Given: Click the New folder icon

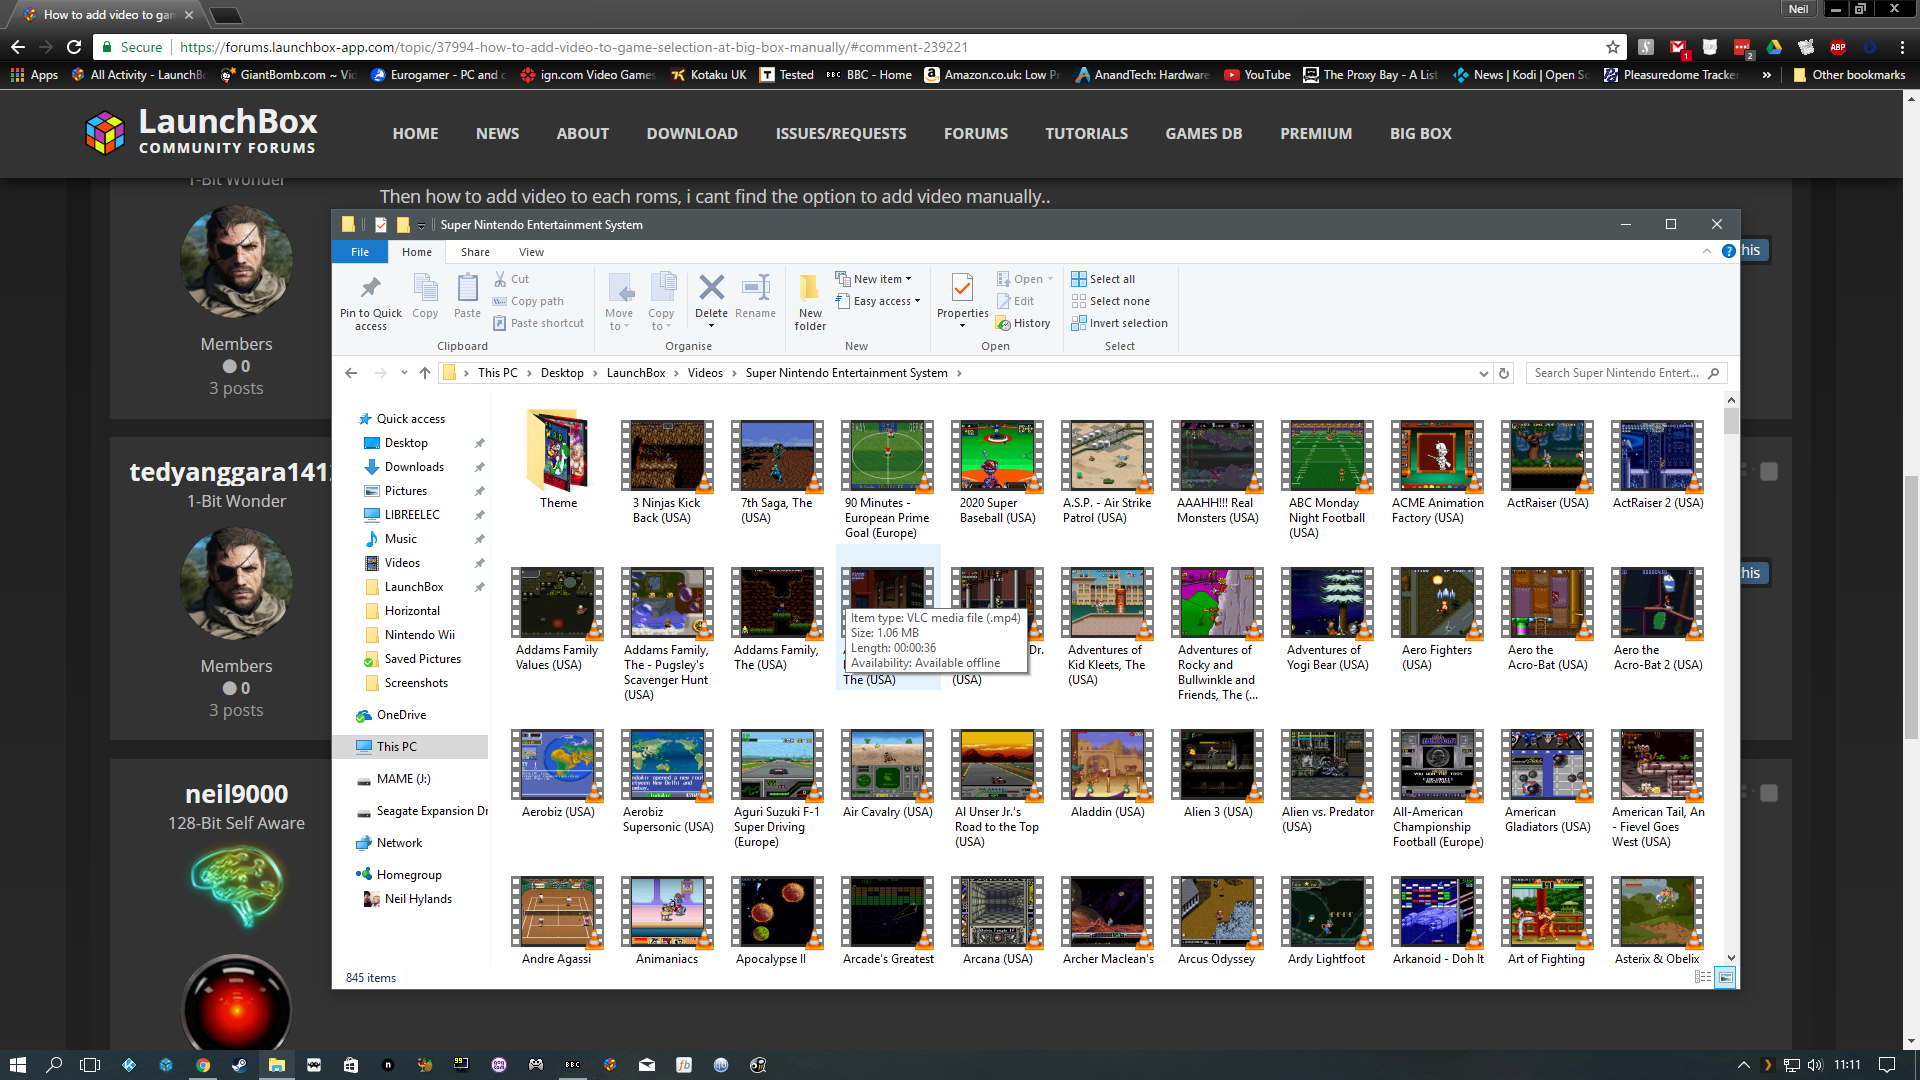Looking at the screenshot, I should tap(810, 288).
